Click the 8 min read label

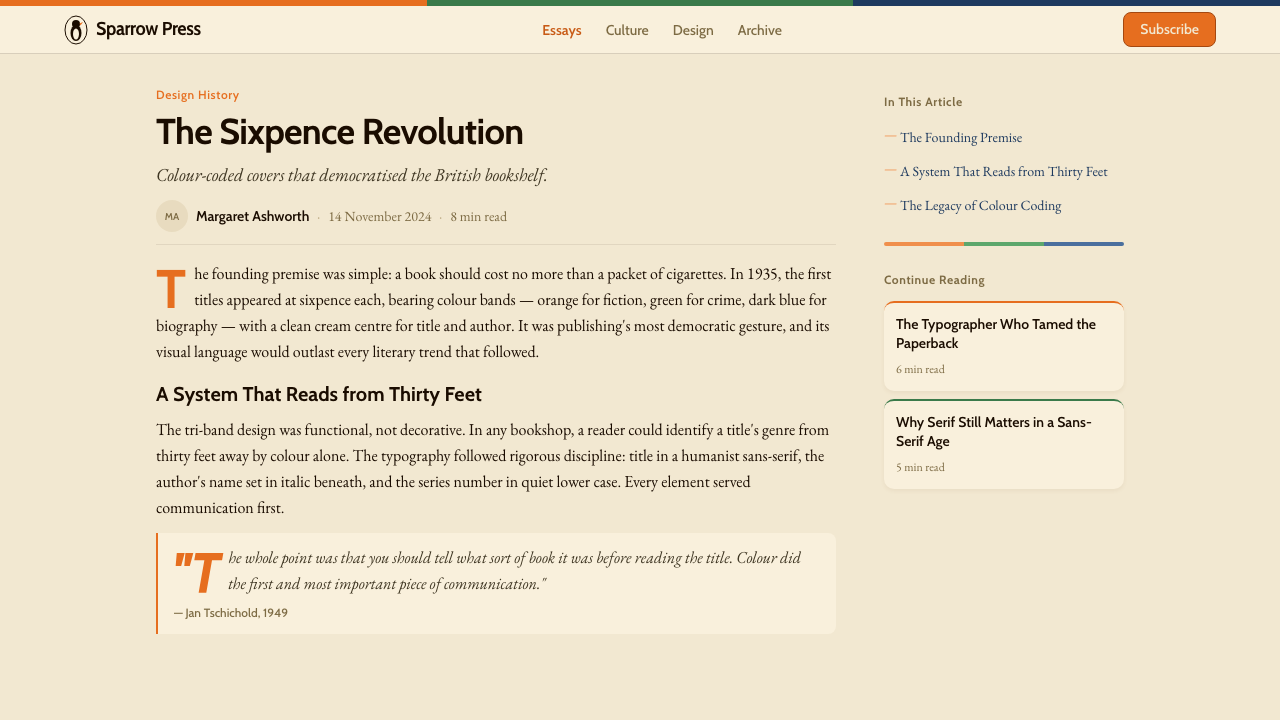point(479,216)
